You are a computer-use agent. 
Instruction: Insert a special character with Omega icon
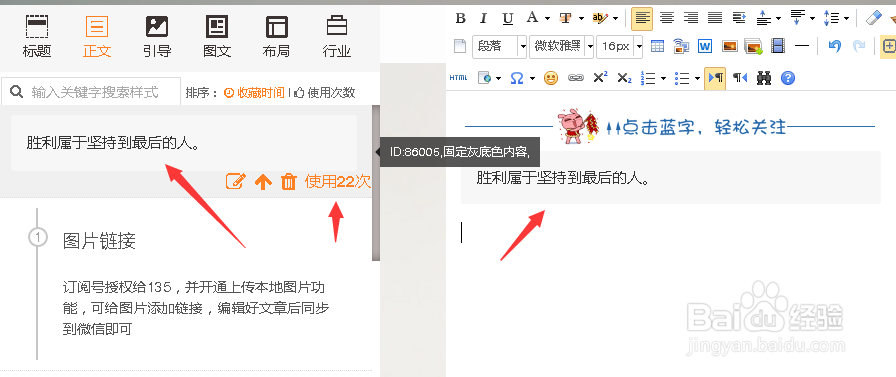click(517, 78)
